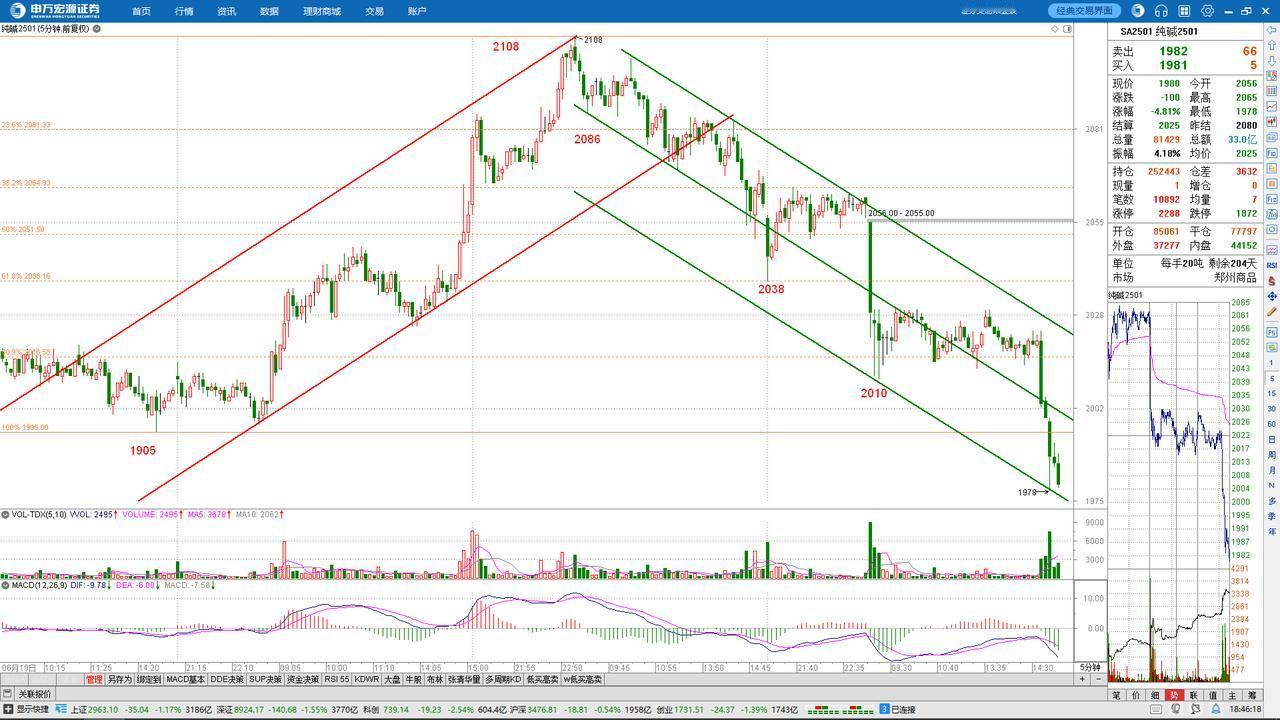Open the 行情 menu
1280x720 pixels.
[184, 11]
